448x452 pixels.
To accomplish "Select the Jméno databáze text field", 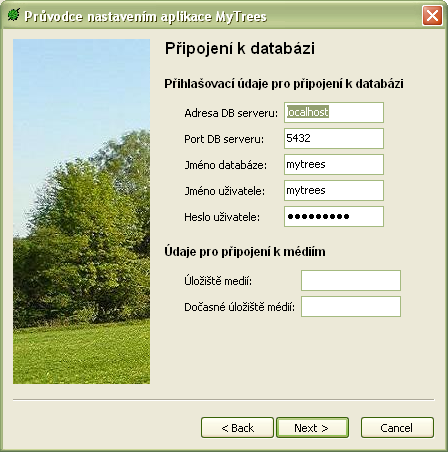I will 334,164.
